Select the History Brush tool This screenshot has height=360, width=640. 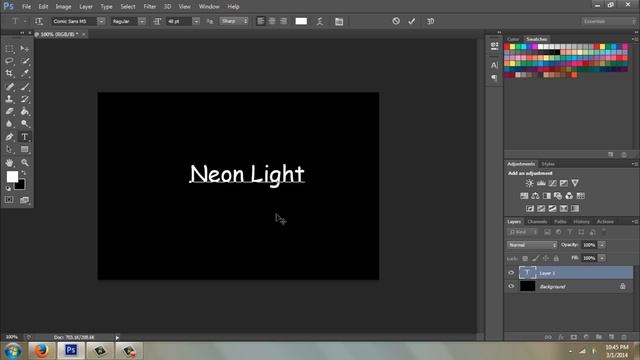click(x=24, y=99)
